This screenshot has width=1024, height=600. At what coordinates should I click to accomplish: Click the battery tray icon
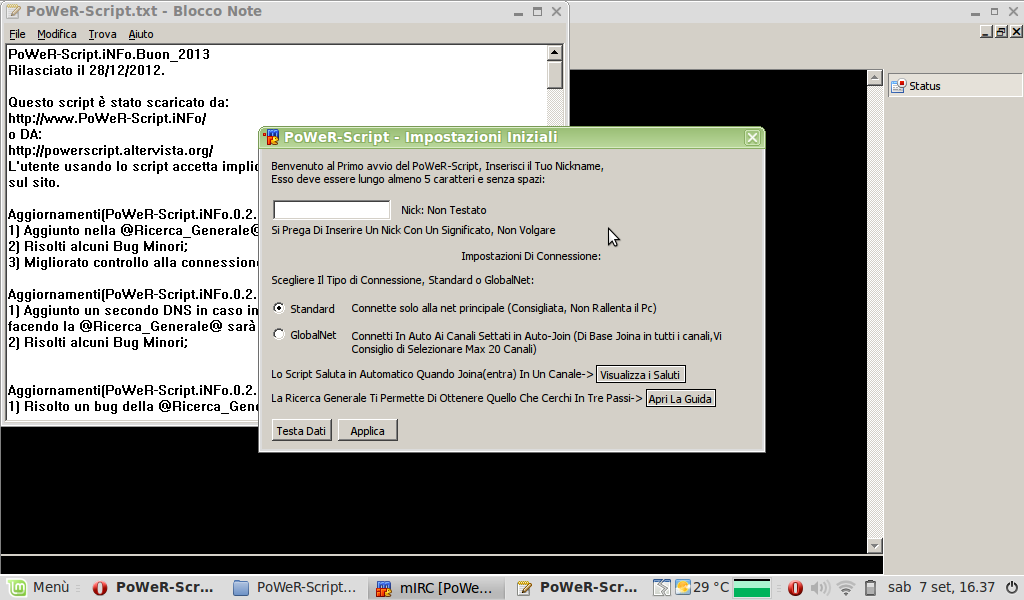(871, 588)
